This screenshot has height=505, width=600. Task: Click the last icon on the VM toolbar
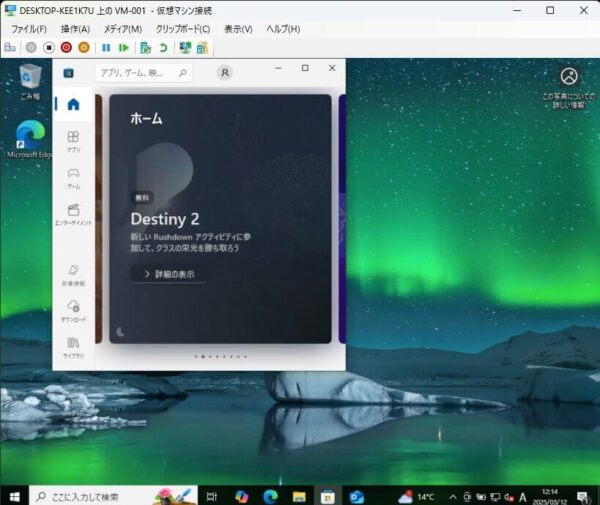click(x=202, y=47)
